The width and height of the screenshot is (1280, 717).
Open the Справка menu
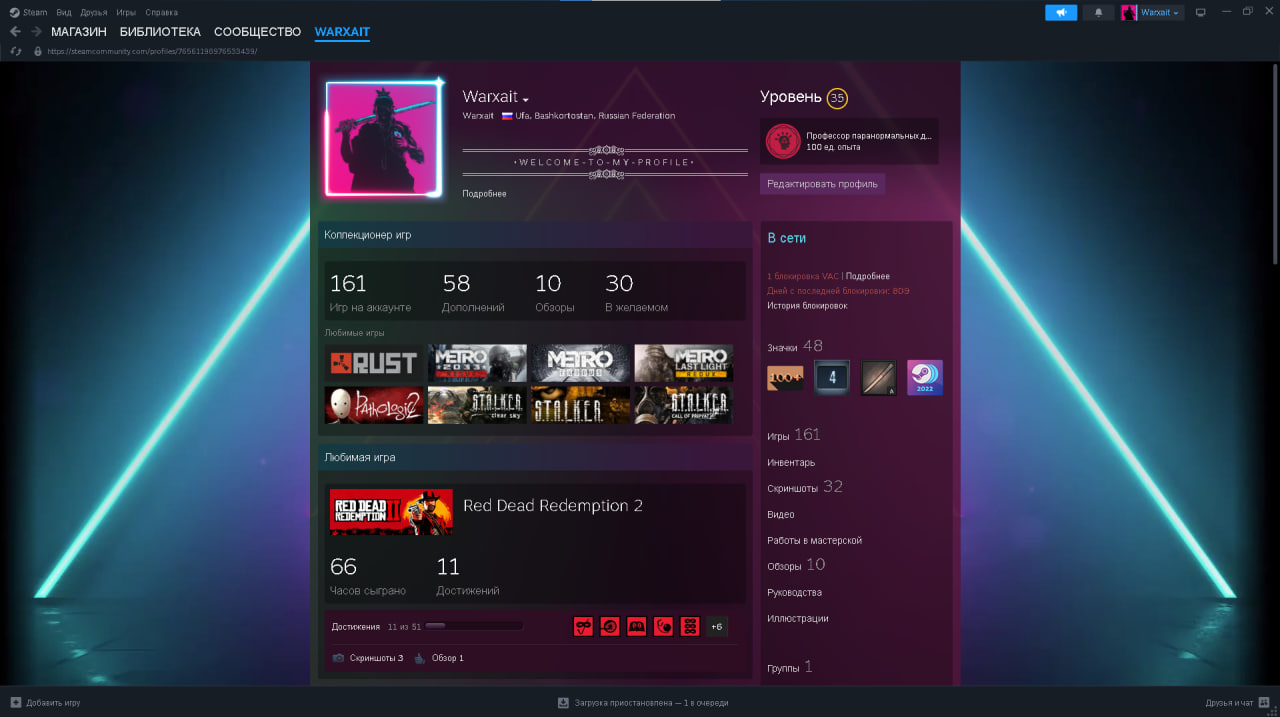[x=161, y=12]
